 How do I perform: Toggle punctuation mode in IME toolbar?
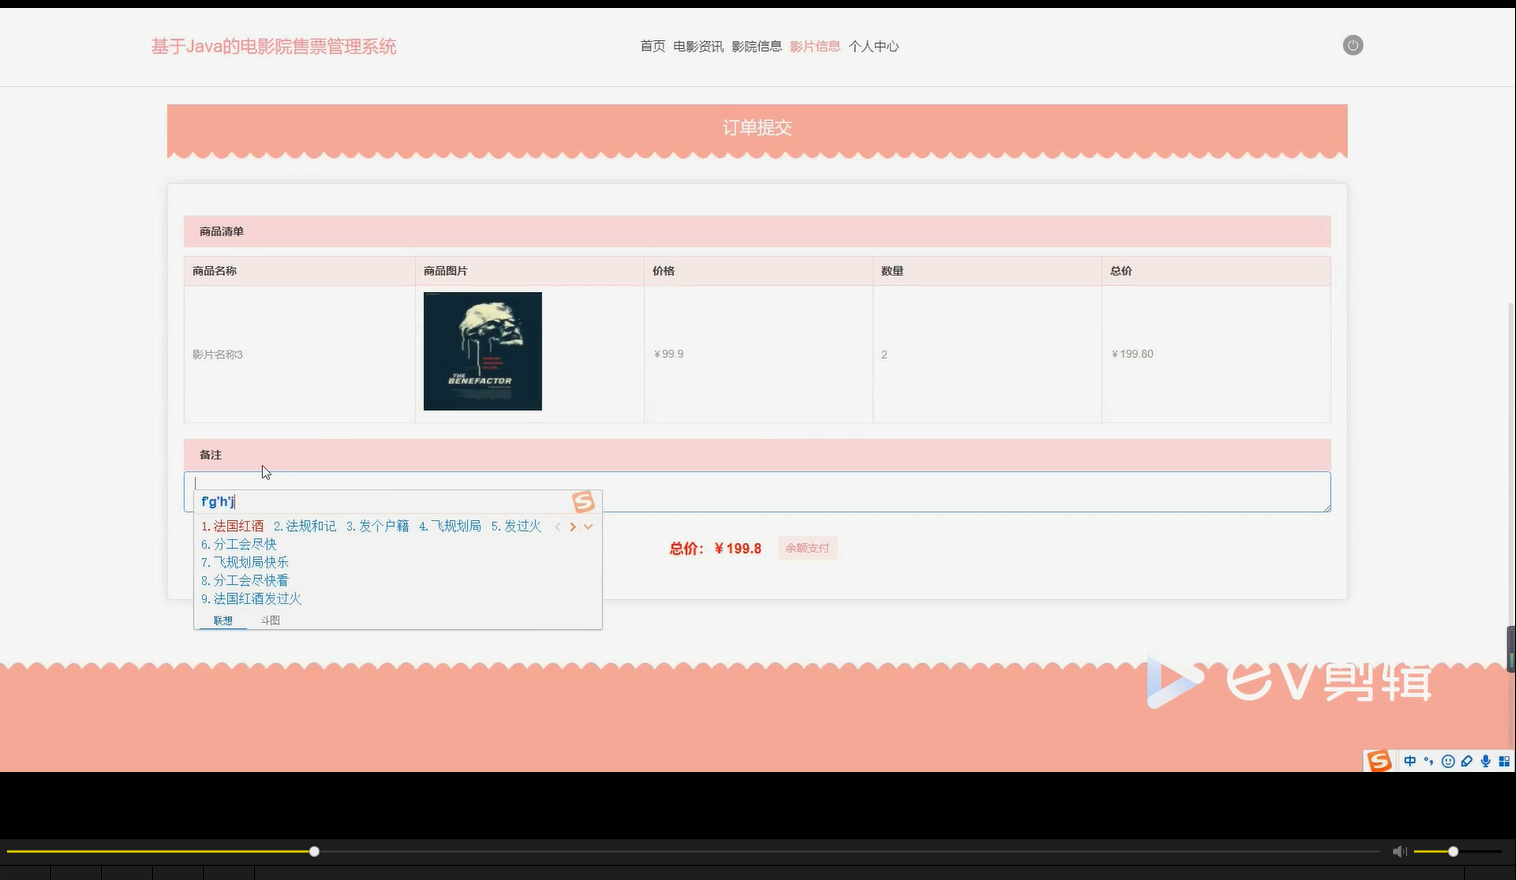click(1429, 761)
